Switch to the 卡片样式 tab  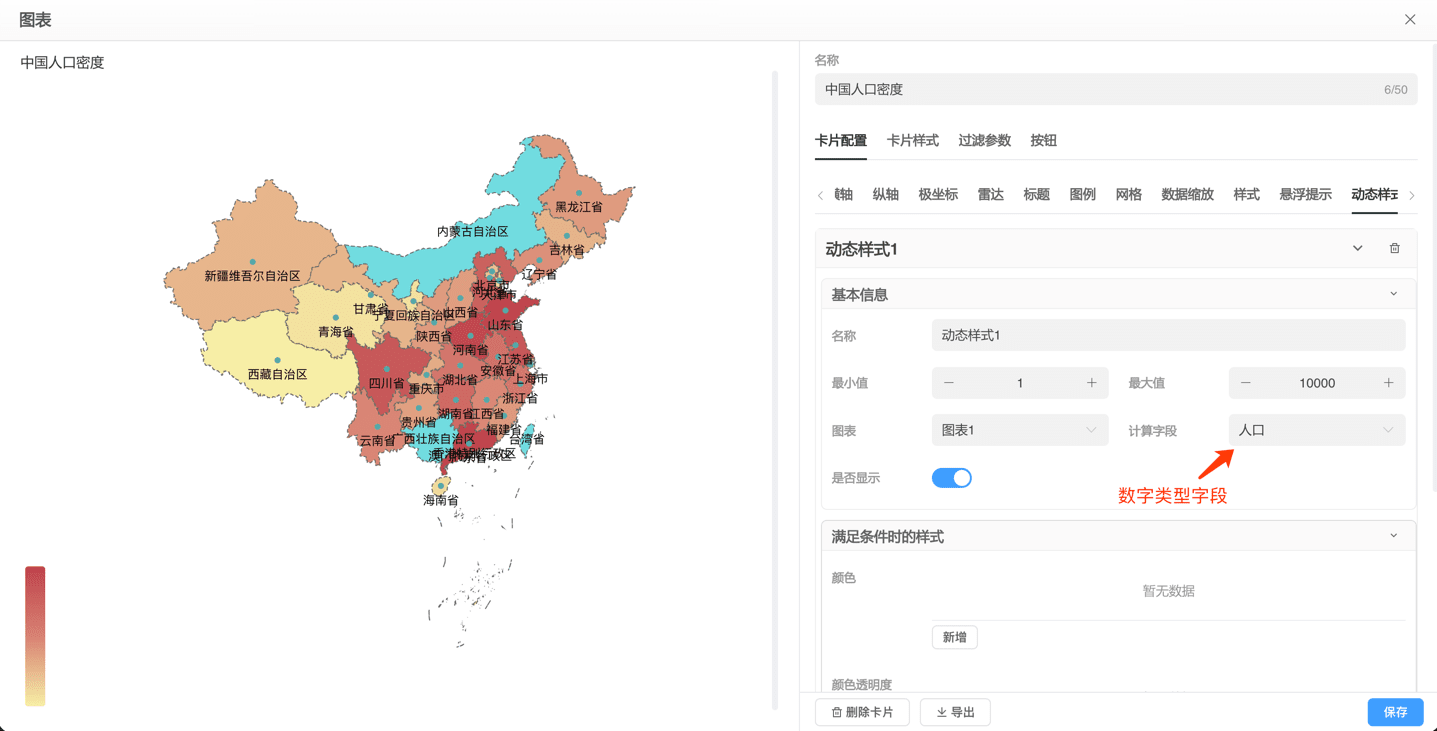(x=912, y=140)
